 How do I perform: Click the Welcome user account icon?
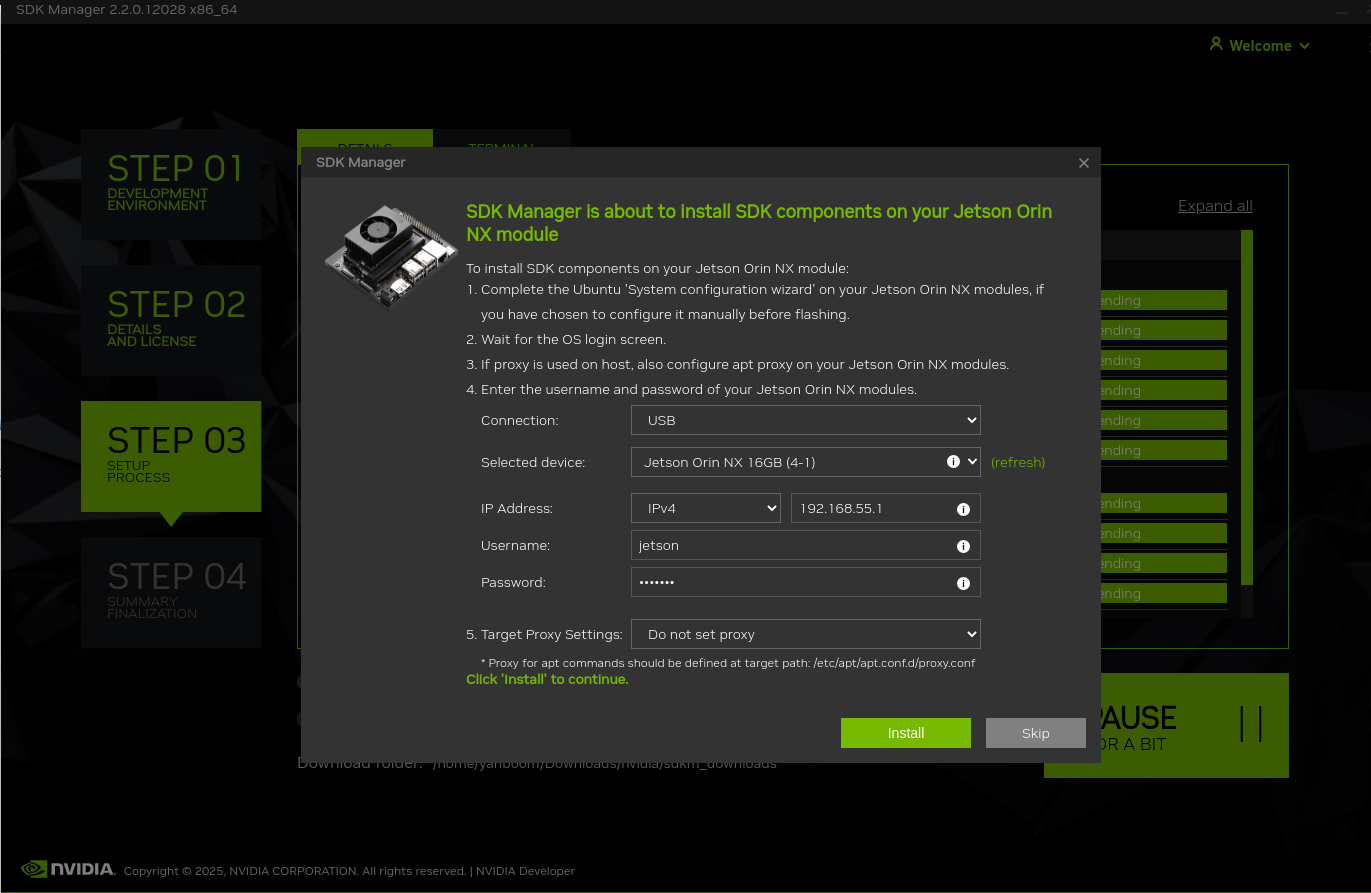point(1216,45)
